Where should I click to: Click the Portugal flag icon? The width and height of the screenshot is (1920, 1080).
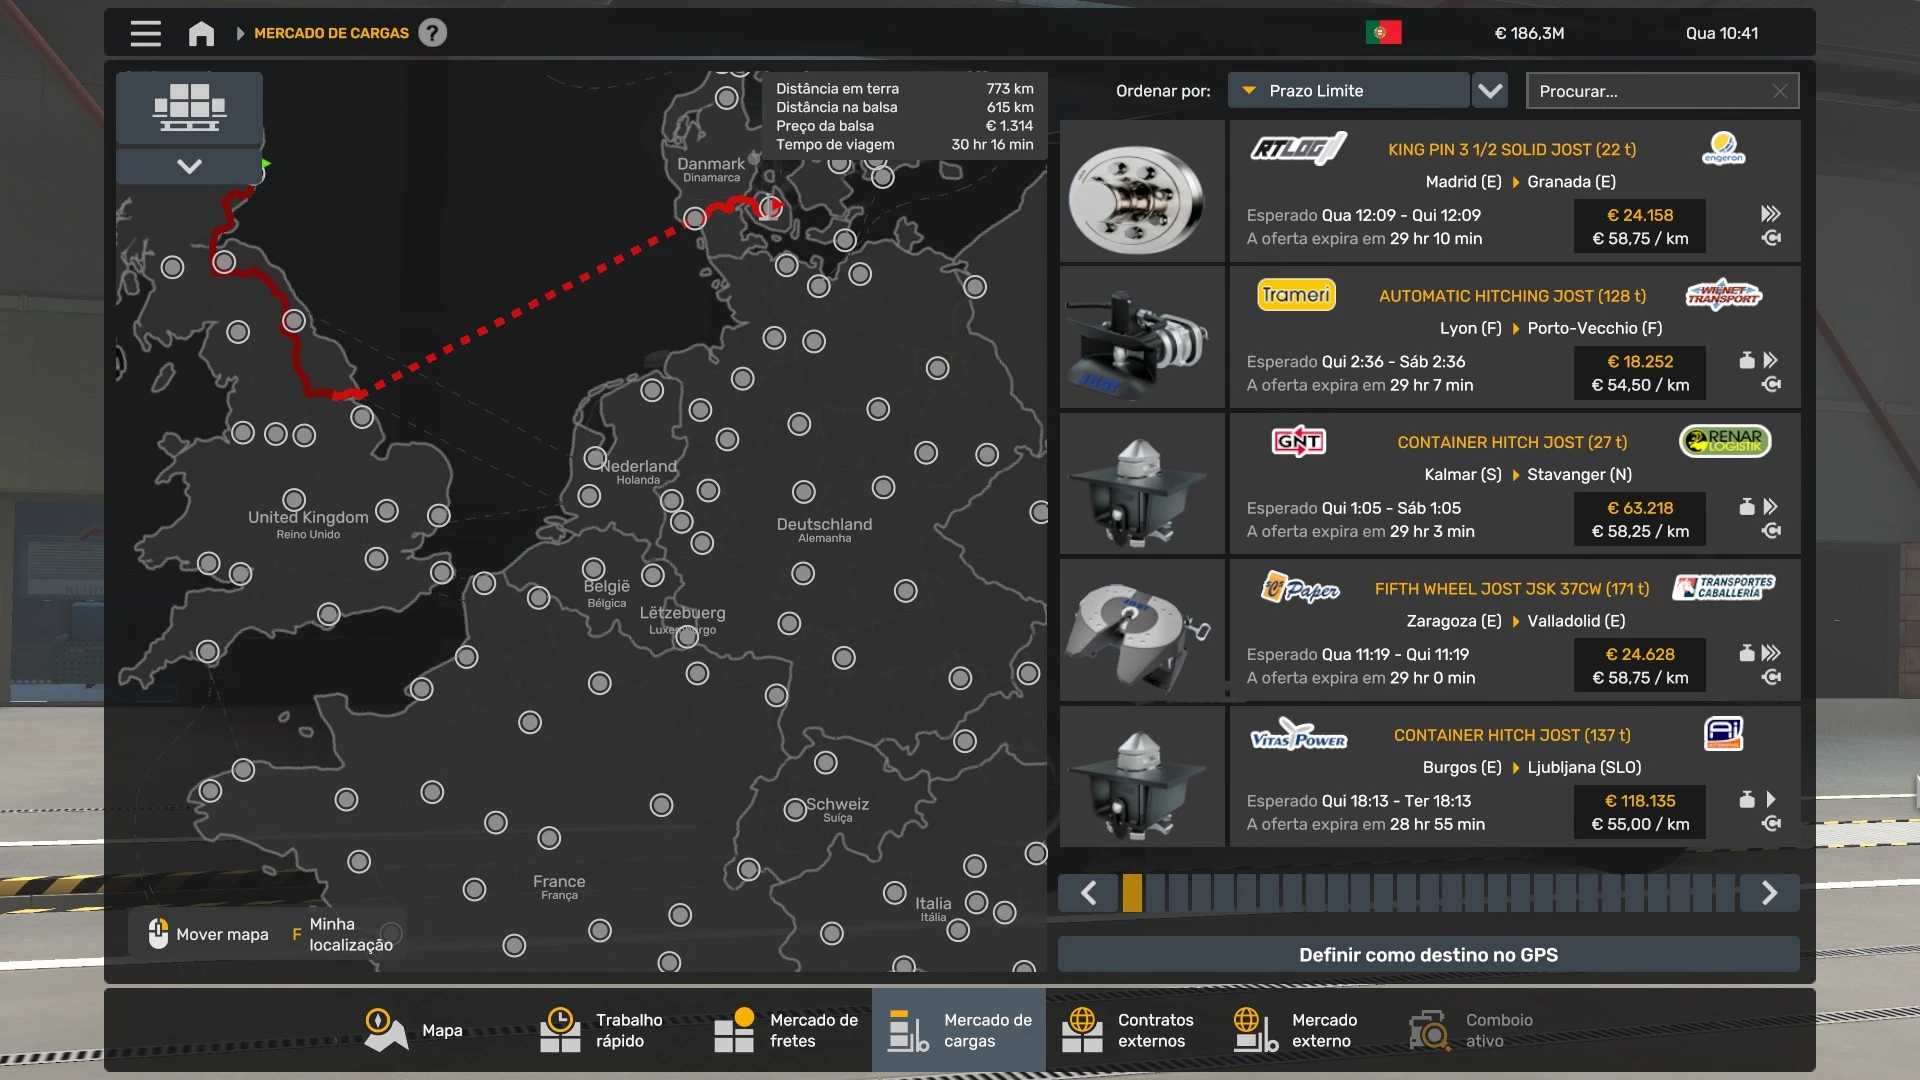click(x=1383, y=33)
